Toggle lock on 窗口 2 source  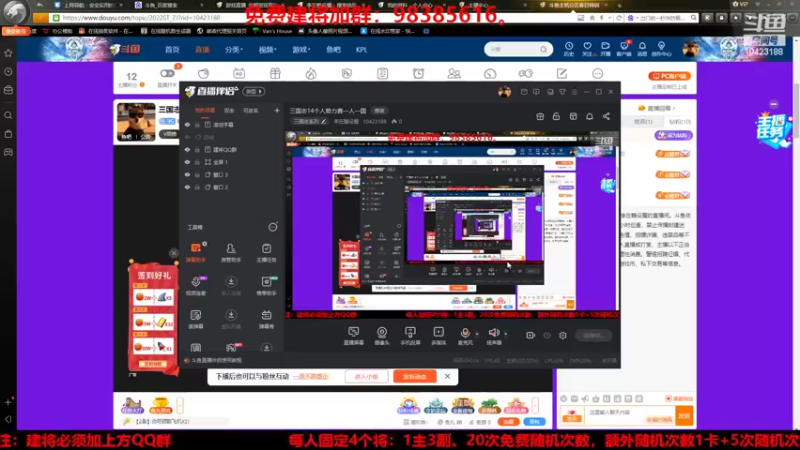point(197,187)
